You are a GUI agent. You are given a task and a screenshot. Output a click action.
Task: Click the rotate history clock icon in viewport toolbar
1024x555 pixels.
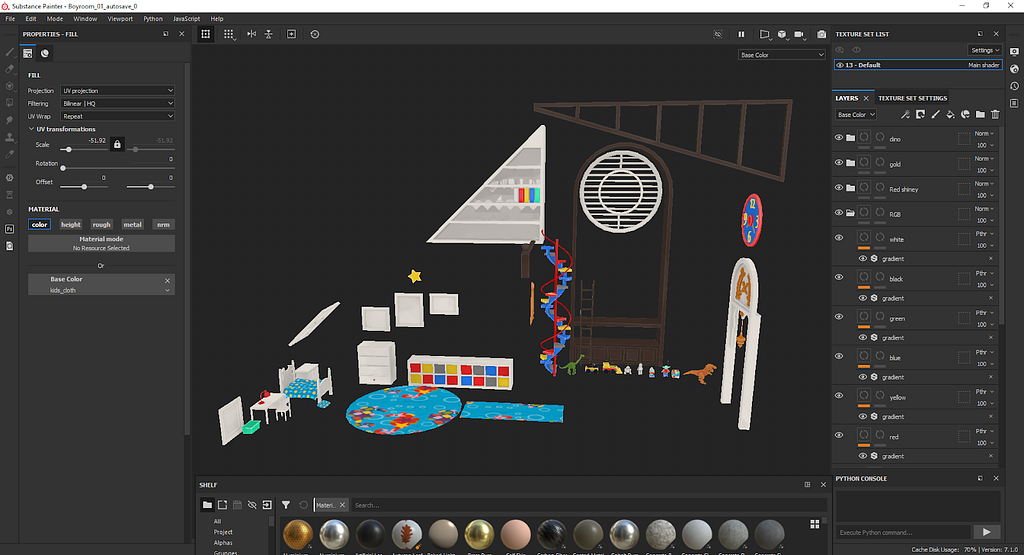pyautogui.click(x=315, y=34)
